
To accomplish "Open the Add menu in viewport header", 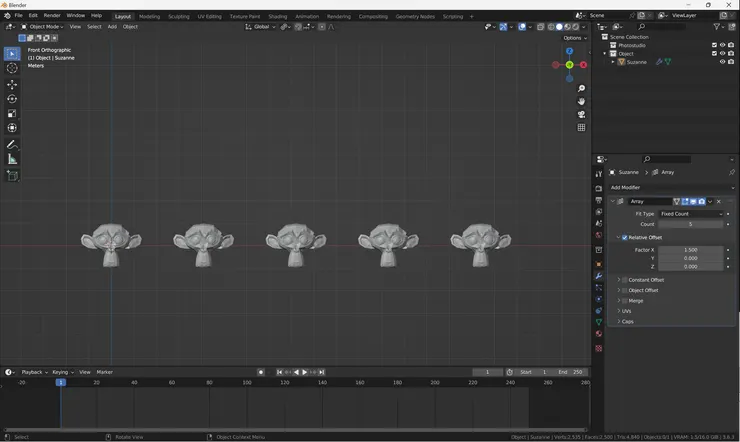I will 112,27.
